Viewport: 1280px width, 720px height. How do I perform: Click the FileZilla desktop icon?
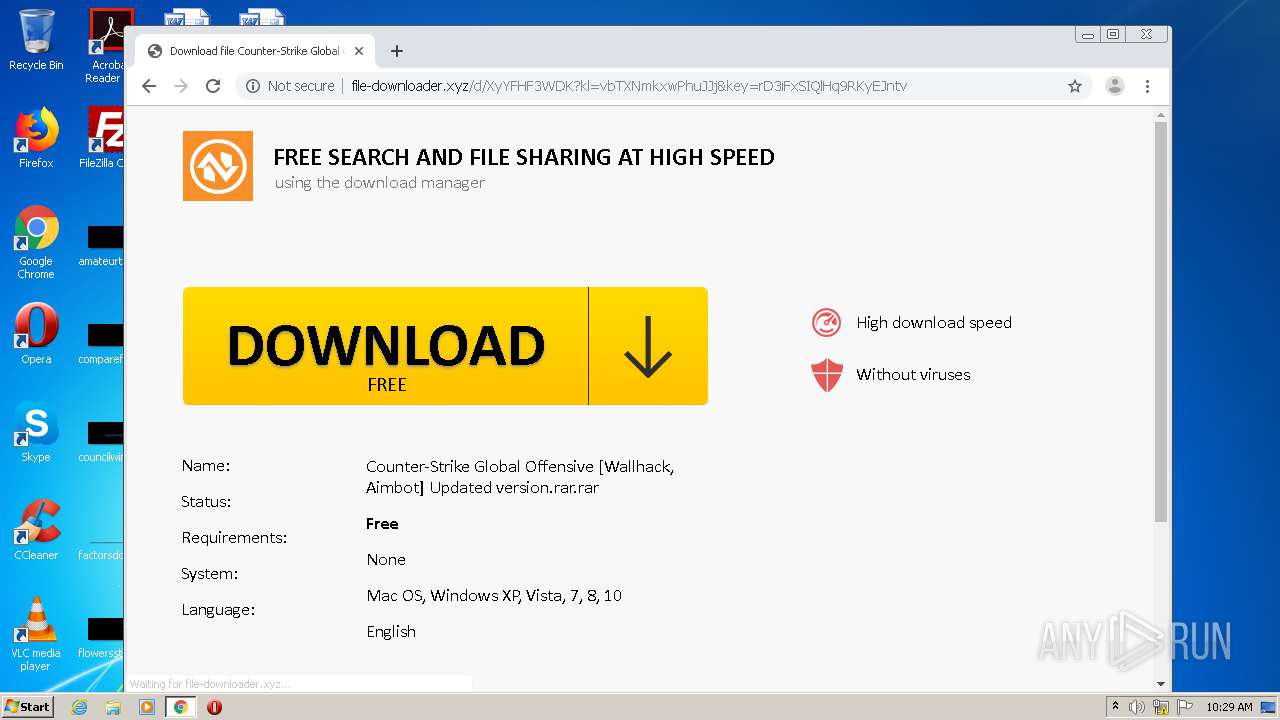tap(102, 138)
